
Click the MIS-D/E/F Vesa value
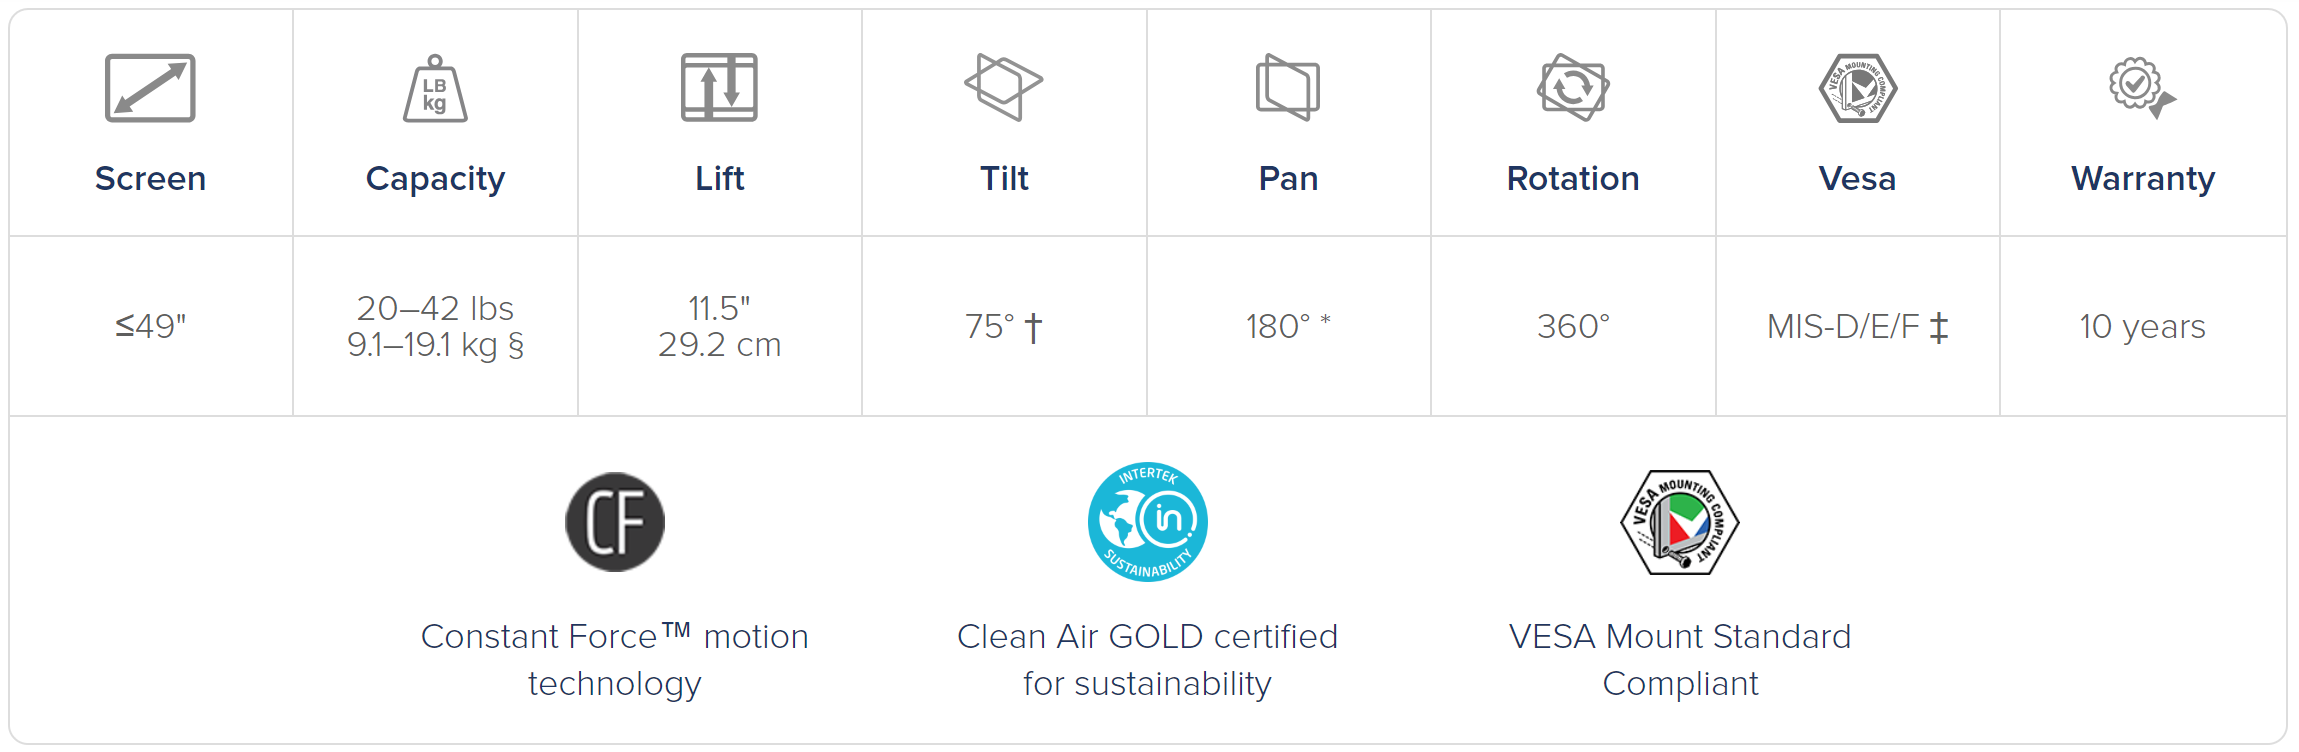click(x=1858, y=327)
